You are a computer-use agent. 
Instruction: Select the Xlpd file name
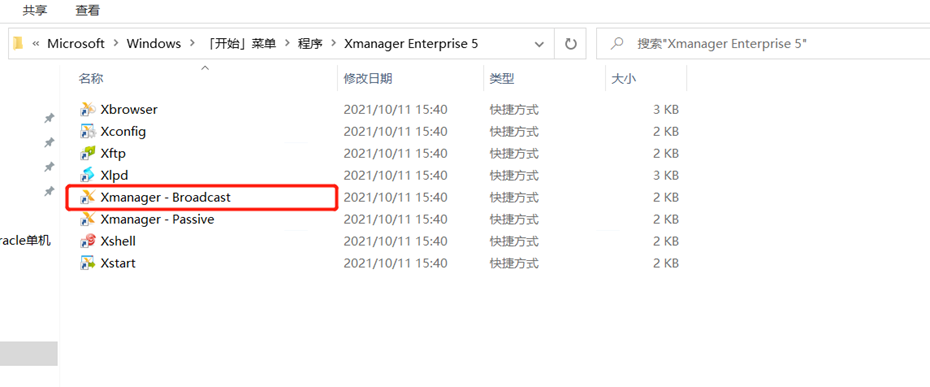tap(114, 175)
